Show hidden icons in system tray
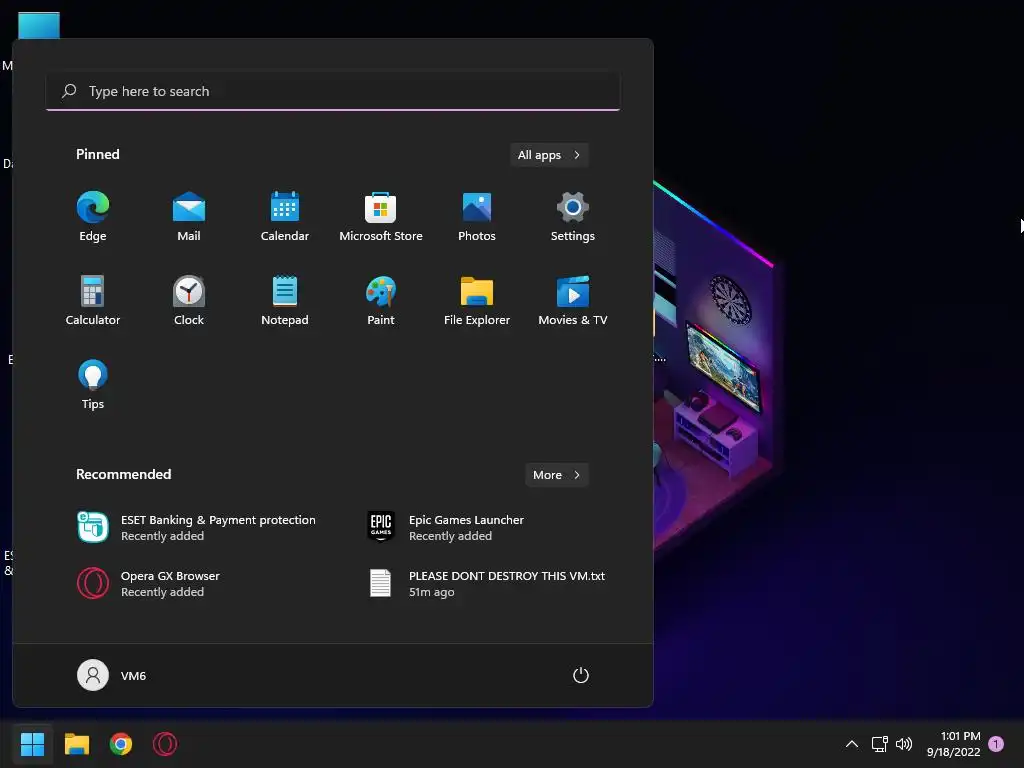1024x768 pixels. pos(852,744)
